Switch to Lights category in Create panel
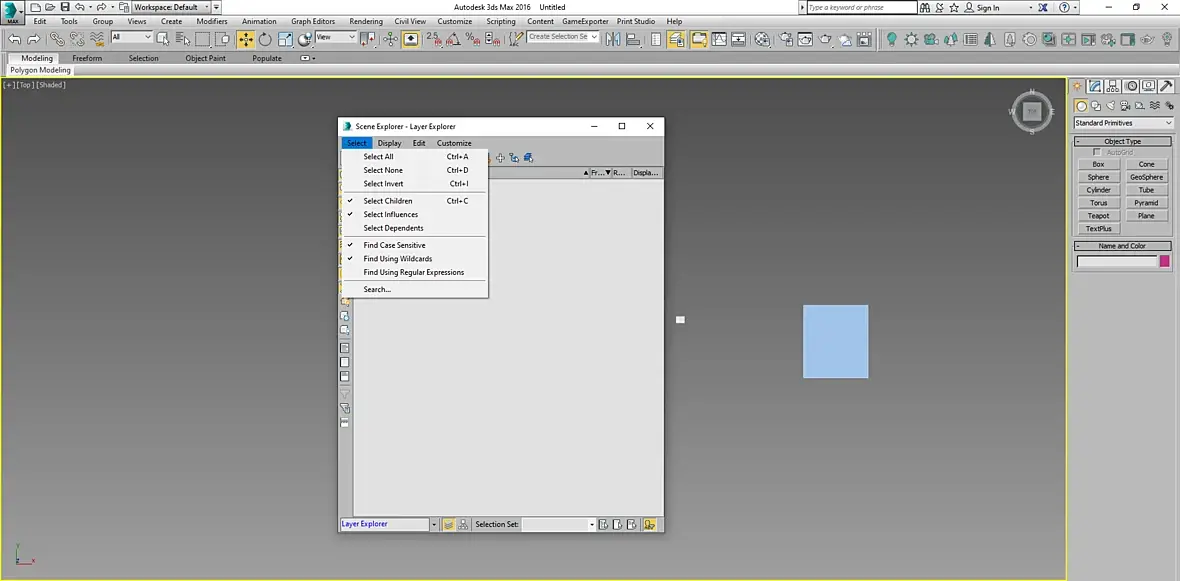The width and height of the screenshot is (1180, 581). 1111,106
